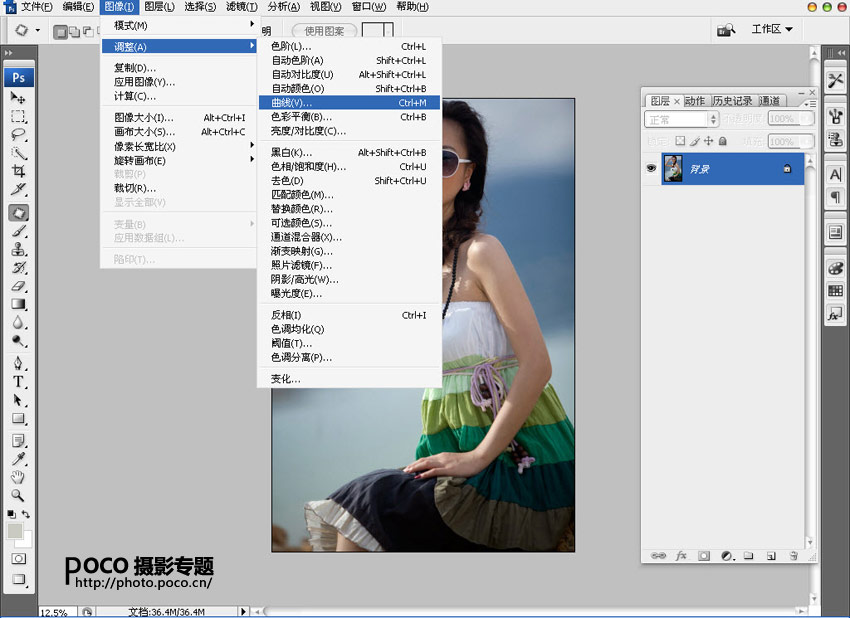Switch to the 历史记录 tab
Viewport: 850px width, 618px height.
pyautogui.click(x=732, y=101)
